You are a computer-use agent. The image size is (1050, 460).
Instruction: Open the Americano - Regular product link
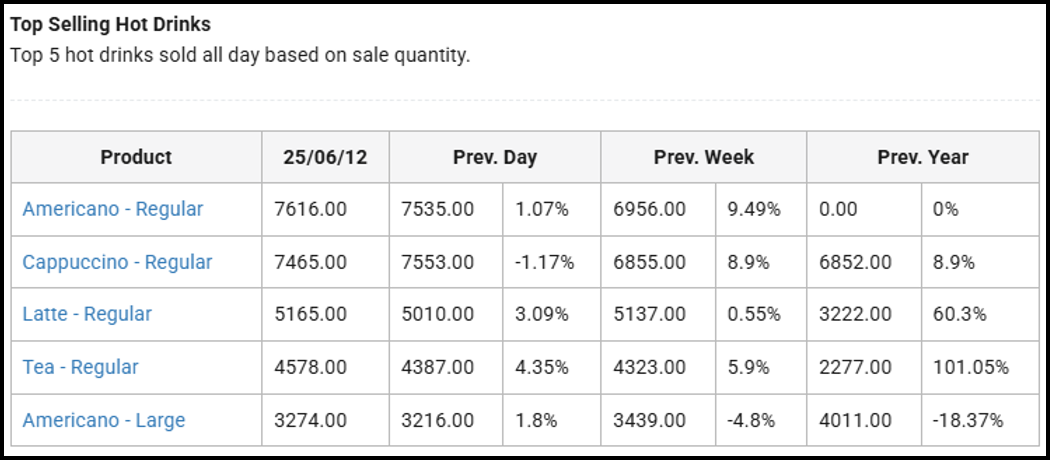click(x=112, y=209)
